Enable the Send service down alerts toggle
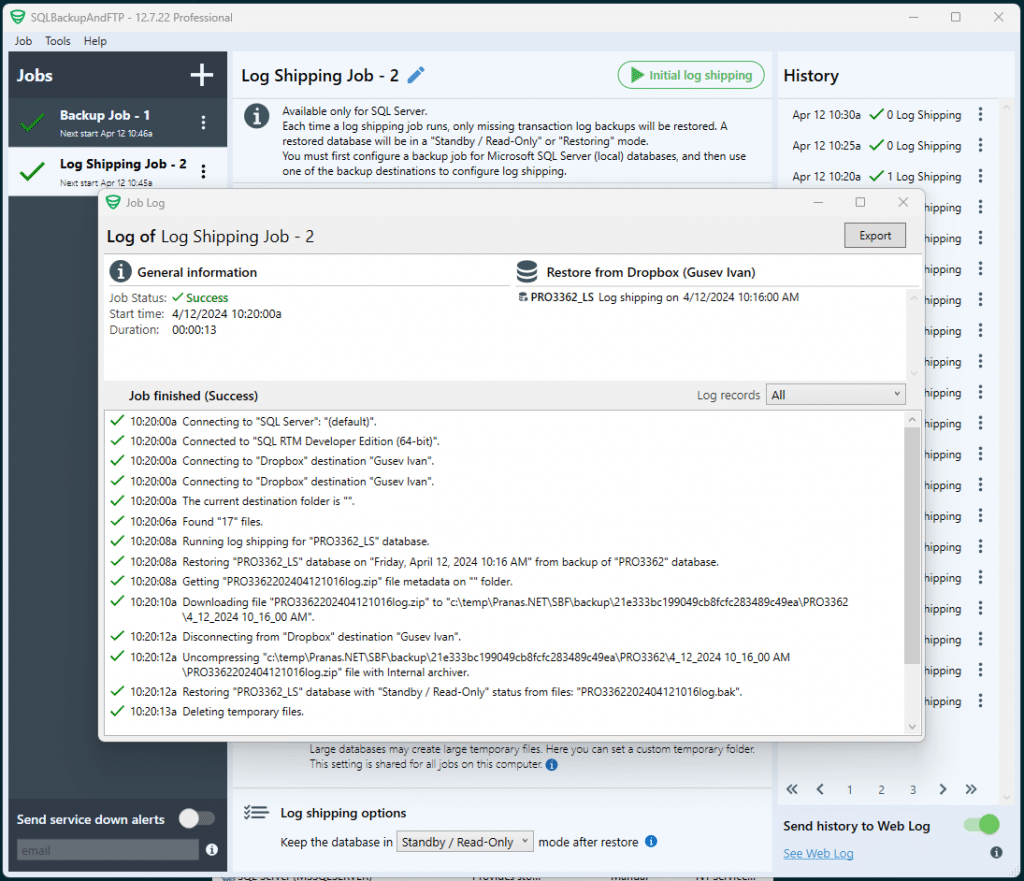Viewport: 1024px width, 881px height. pyautogui.click(x=196, y=818)
